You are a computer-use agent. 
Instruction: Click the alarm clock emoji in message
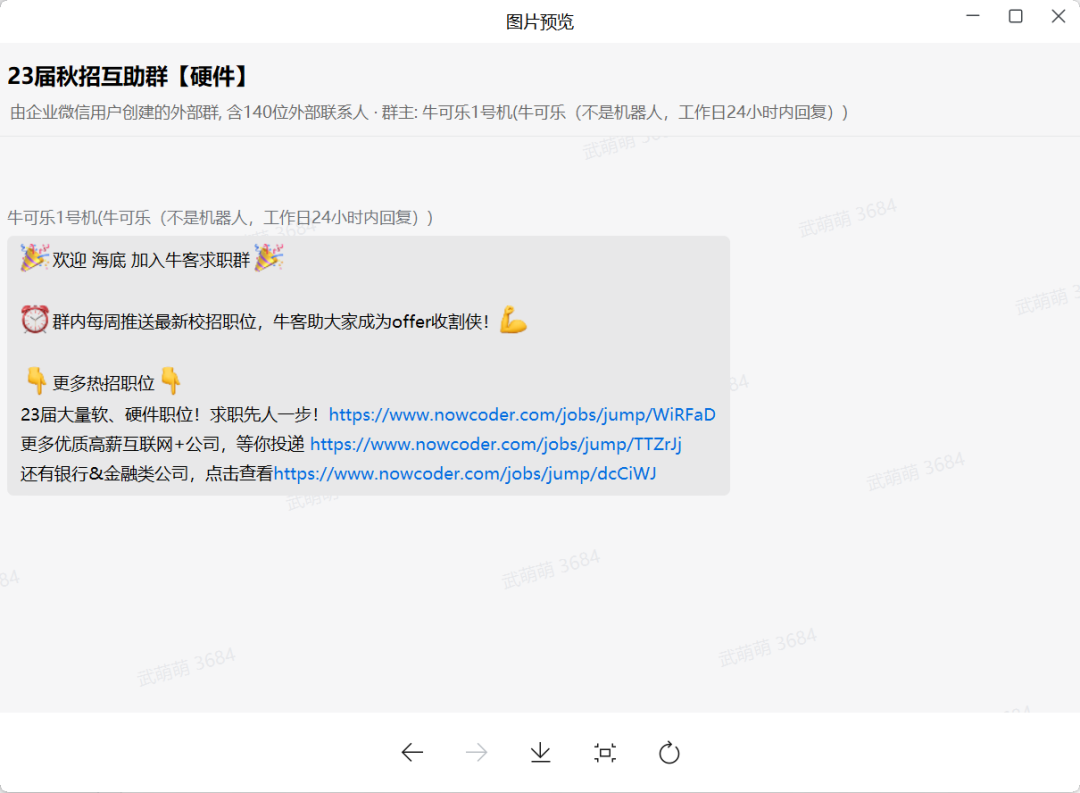34,320
